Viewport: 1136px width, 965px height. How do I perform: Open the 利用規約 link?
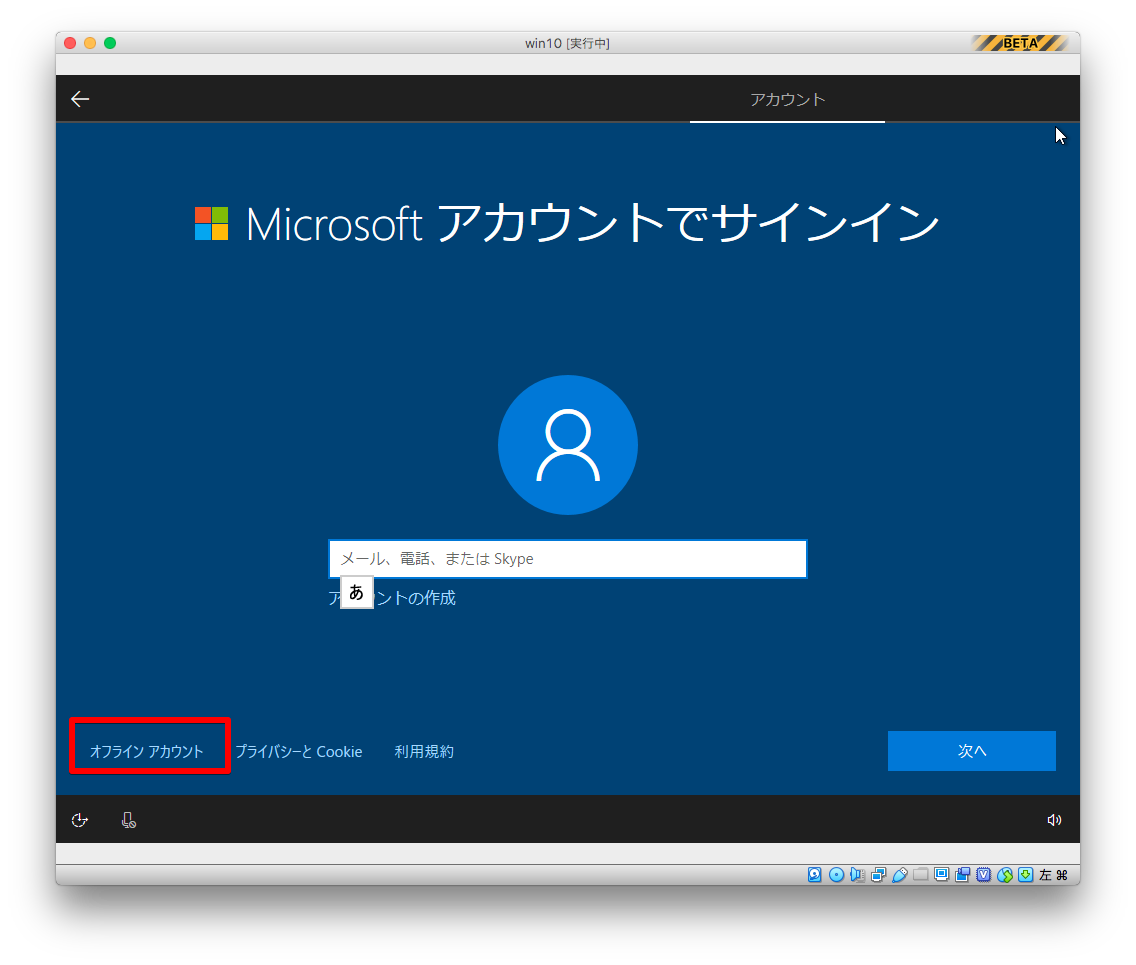click(x=424, y=751)
